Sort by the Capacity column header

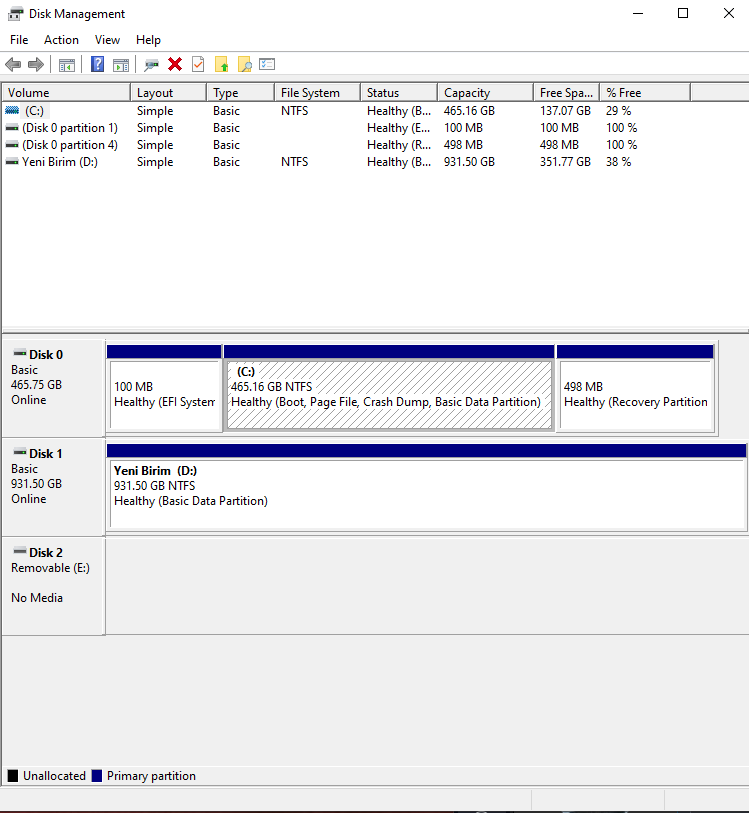(x=486, y=93)
